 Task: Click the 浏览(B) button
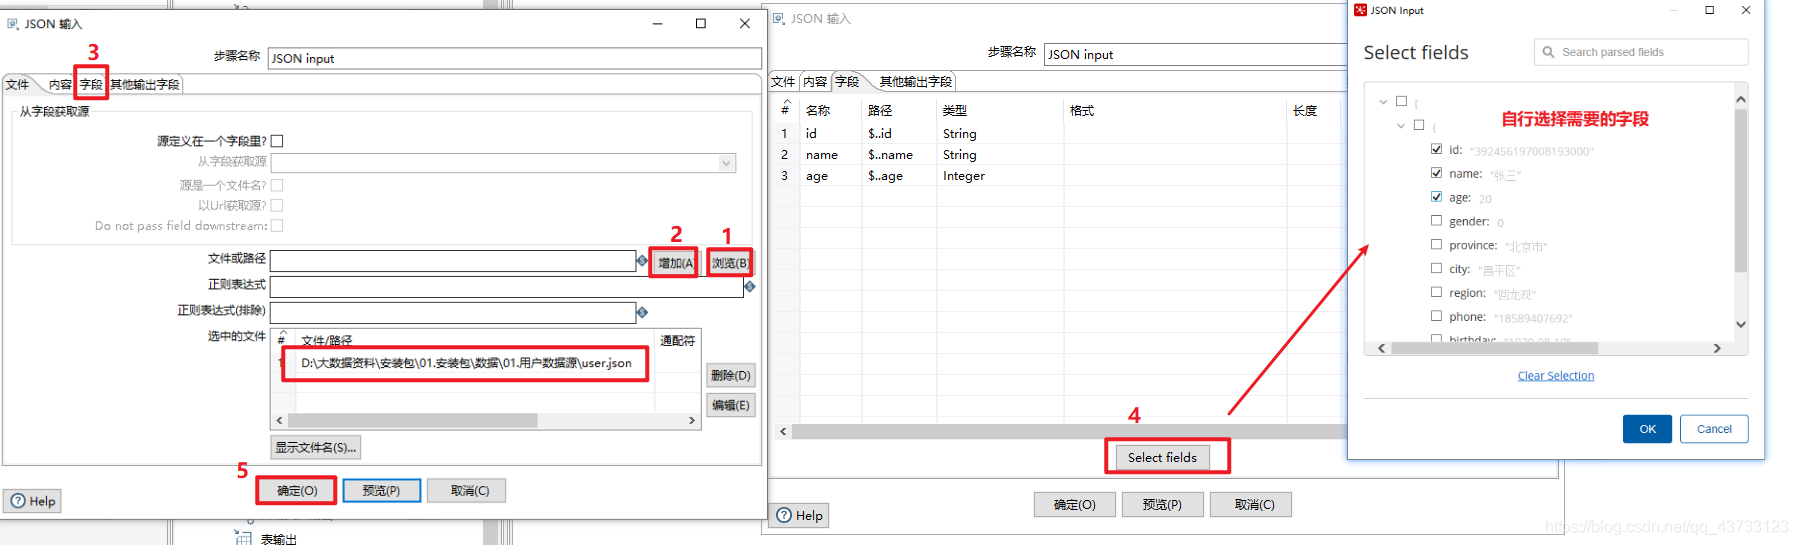730,263
